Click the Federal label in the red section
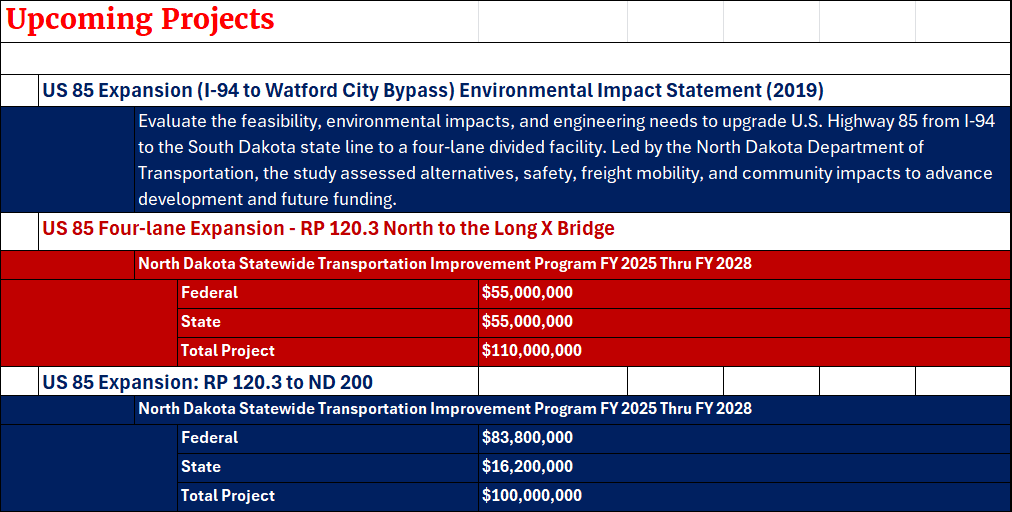The height and width of the screenshot is (512, 1012). (x=210, y=293)
